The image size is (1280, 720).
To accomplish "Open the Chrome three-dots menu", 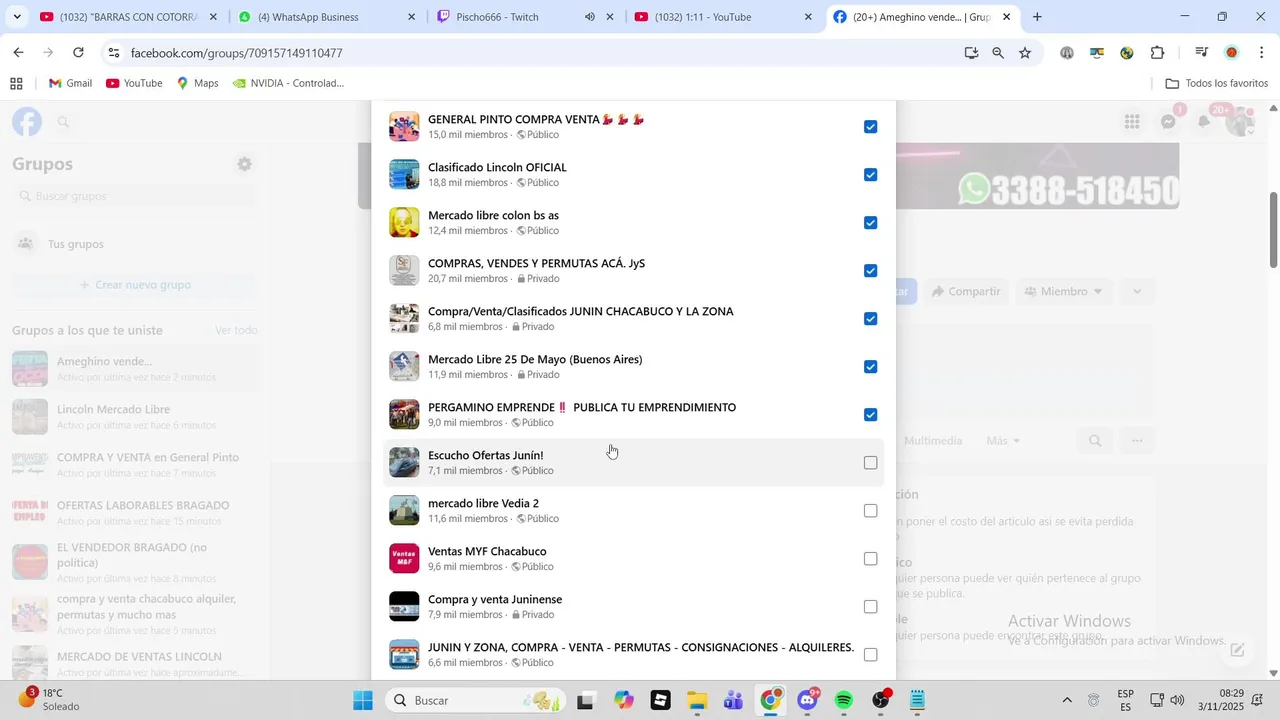I will [x=1261, y=53].
